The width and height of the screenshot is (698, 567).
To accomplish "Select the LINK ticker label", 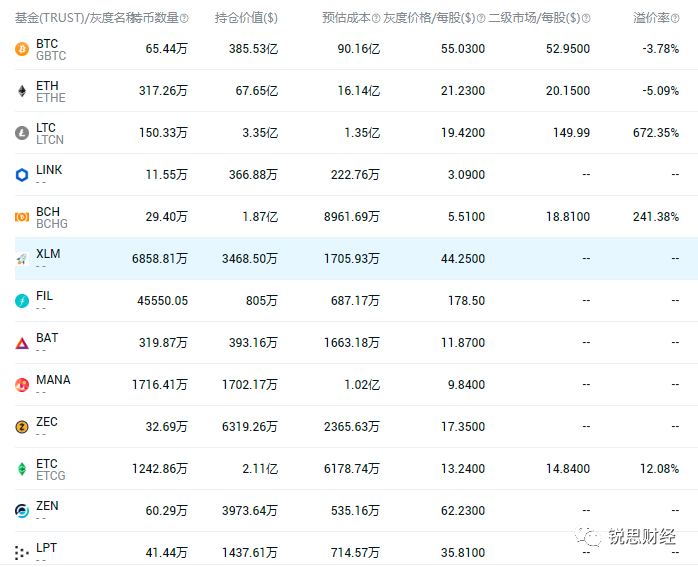I will tap(49, 170).
